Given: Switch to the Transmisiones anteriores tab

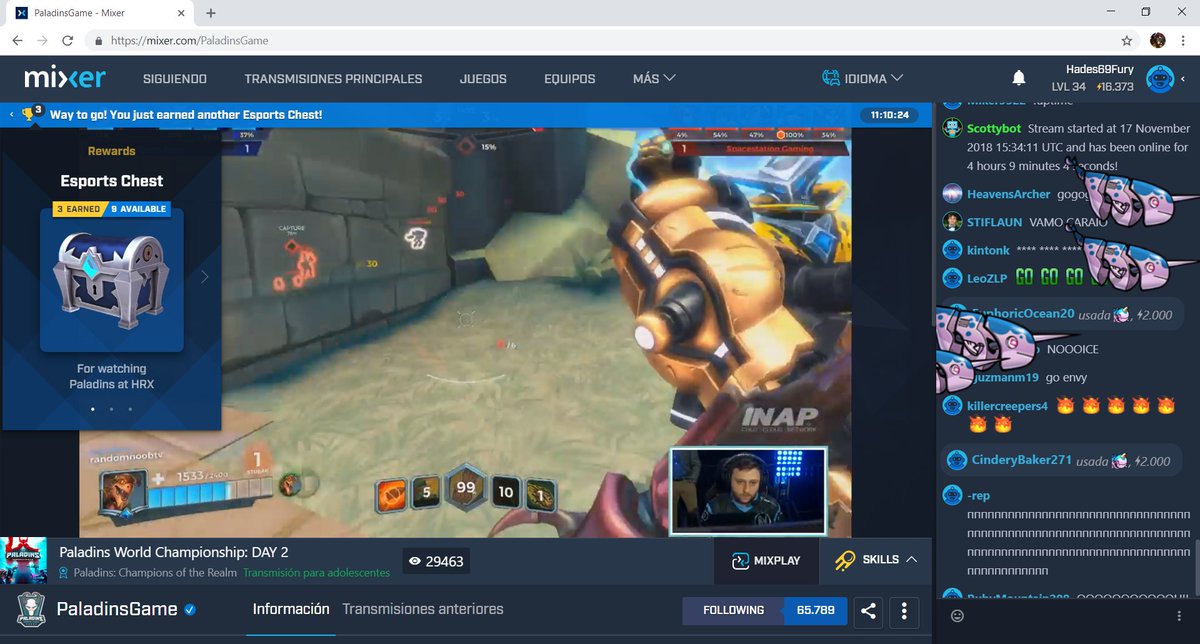Looking at the screenshot, I should 423,609.
